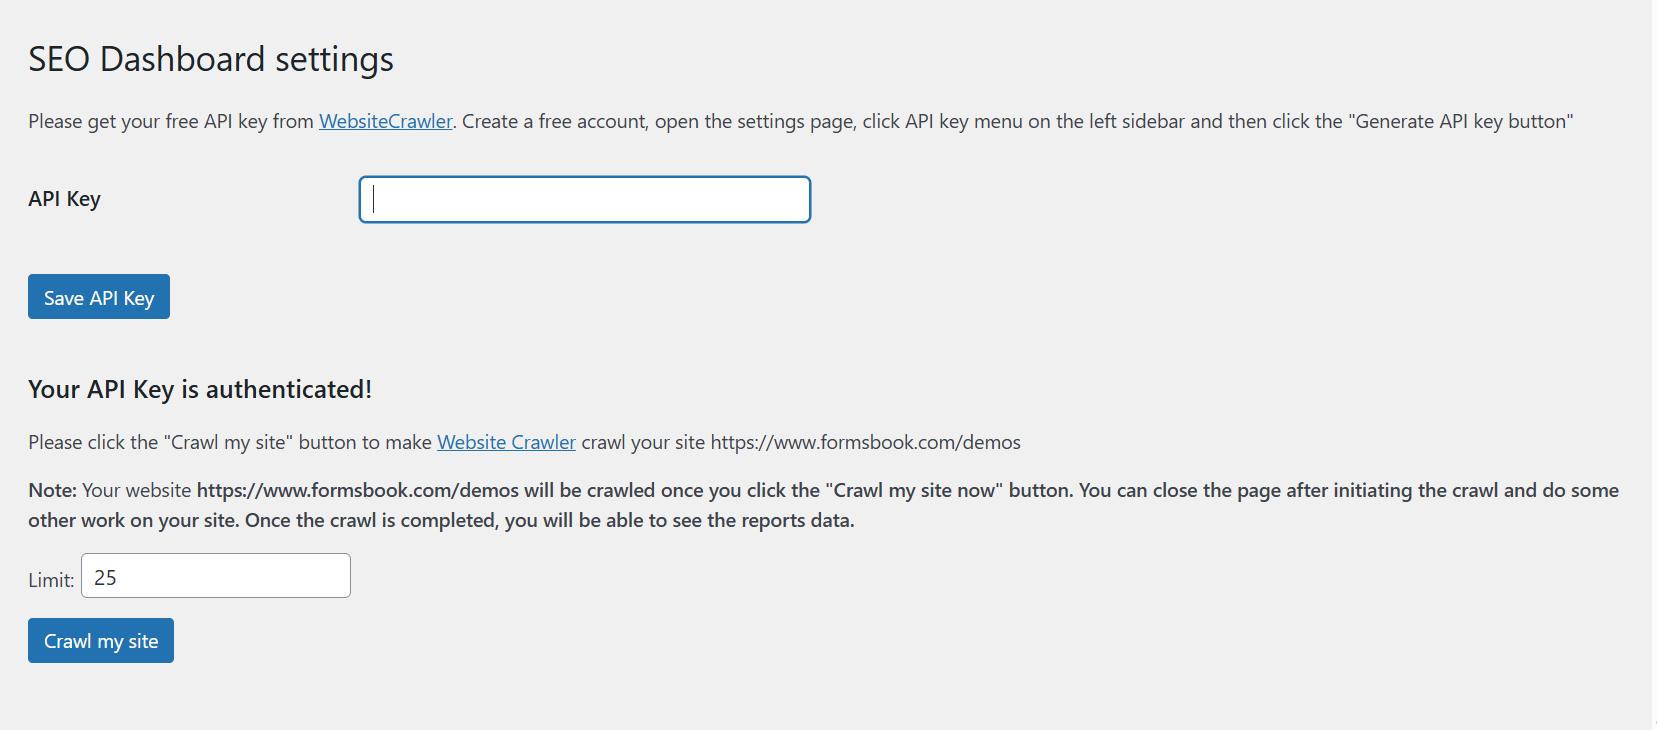Click into the API Key input field

584,200
